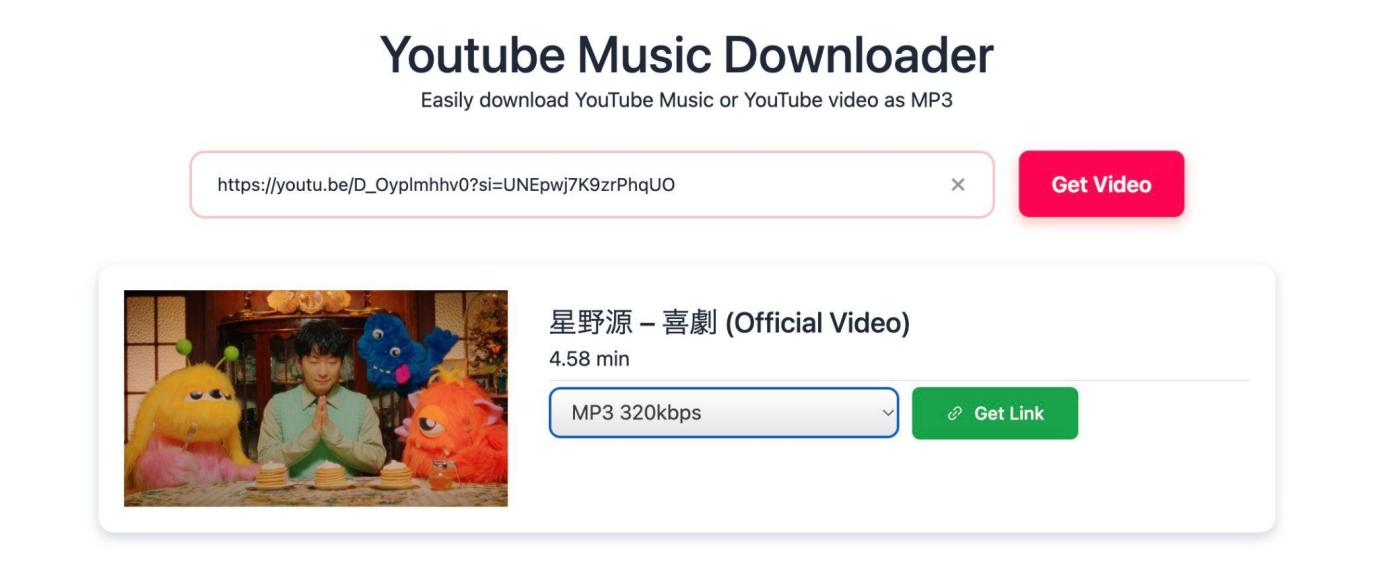
Task: Clear the URL with the X icon
Action: click(958, 184)
